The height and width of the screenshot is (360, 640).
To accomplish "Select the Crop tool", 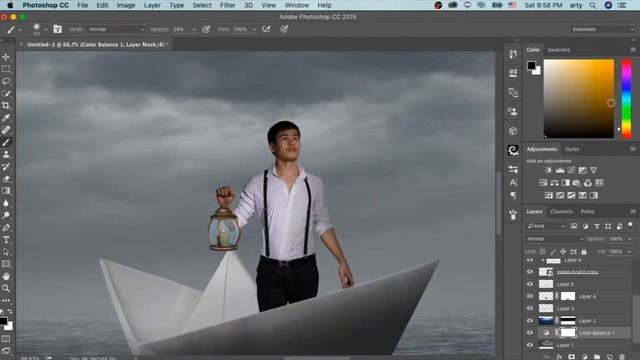I will point(6,106).
